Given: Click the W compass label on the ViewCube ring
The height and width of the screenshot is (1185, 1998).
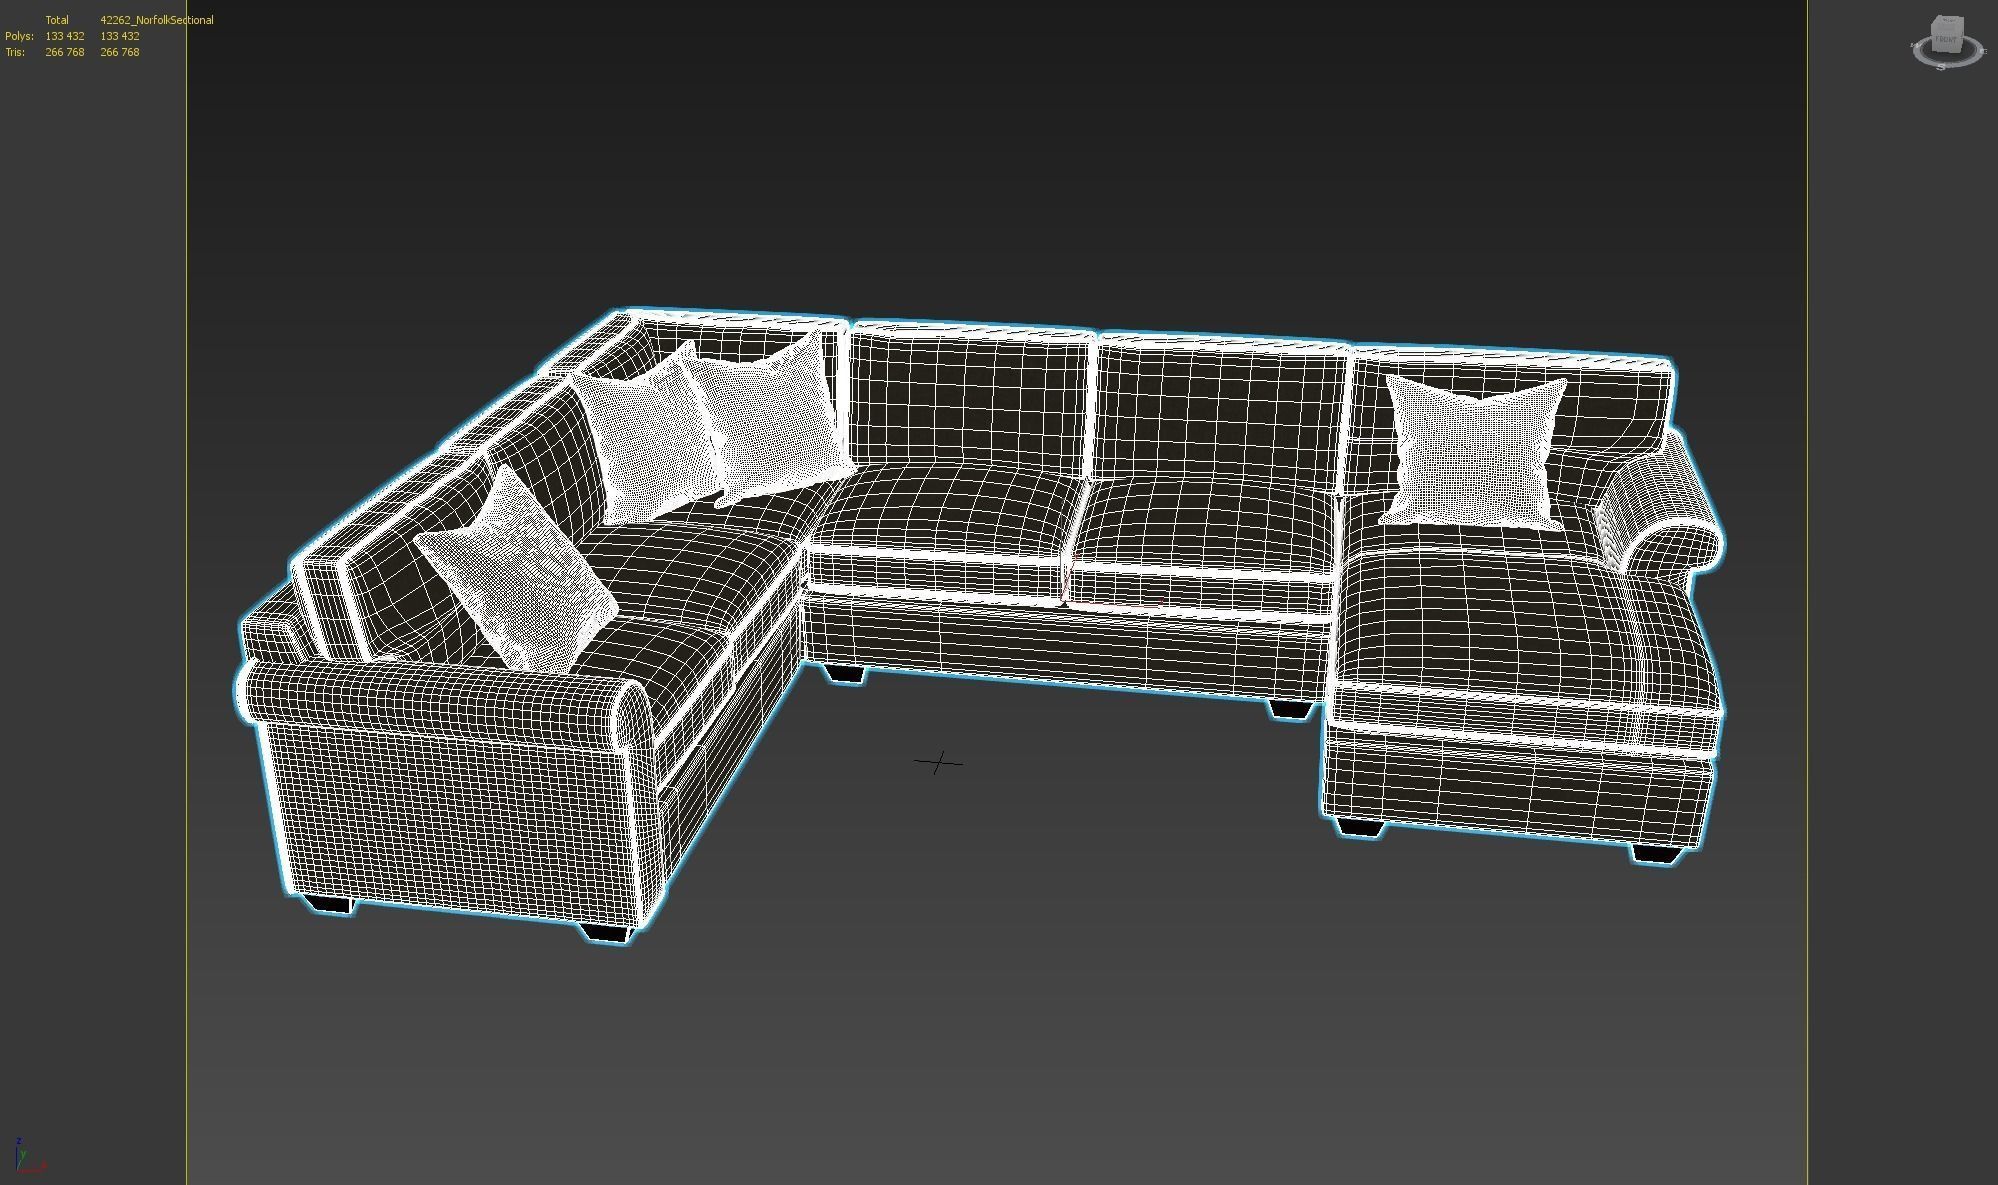Looking at the screenshot, I should tap(1913, 45).
